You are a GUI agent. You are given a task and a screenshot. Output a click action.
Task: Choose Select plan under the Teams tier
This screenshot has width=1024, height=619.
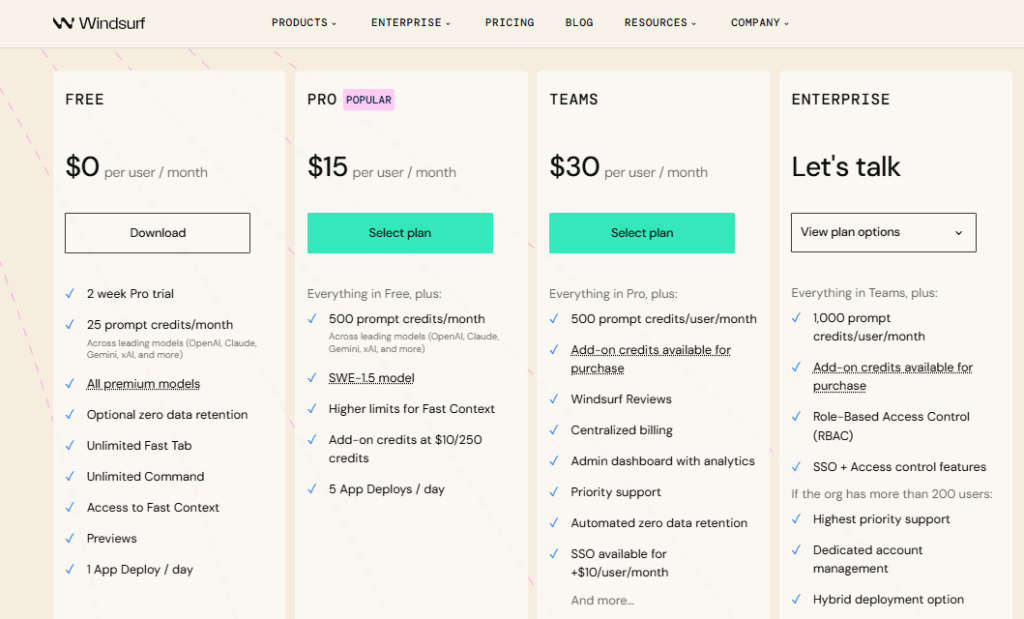tap(642, 233)
